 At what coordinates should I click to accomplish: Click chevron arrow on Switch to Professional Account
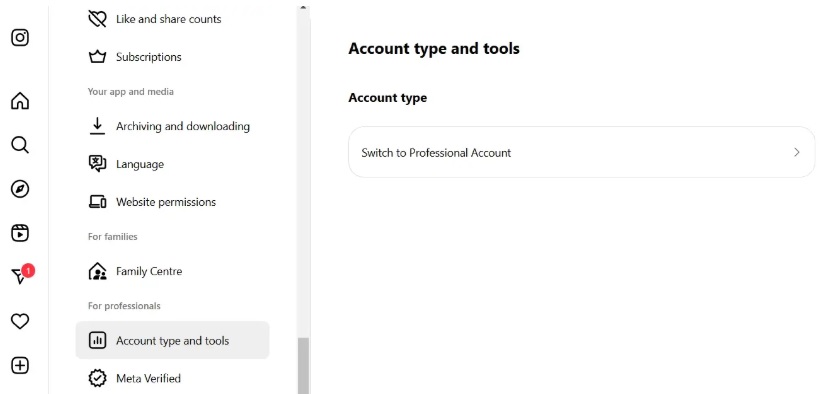(x=797, y=152)
